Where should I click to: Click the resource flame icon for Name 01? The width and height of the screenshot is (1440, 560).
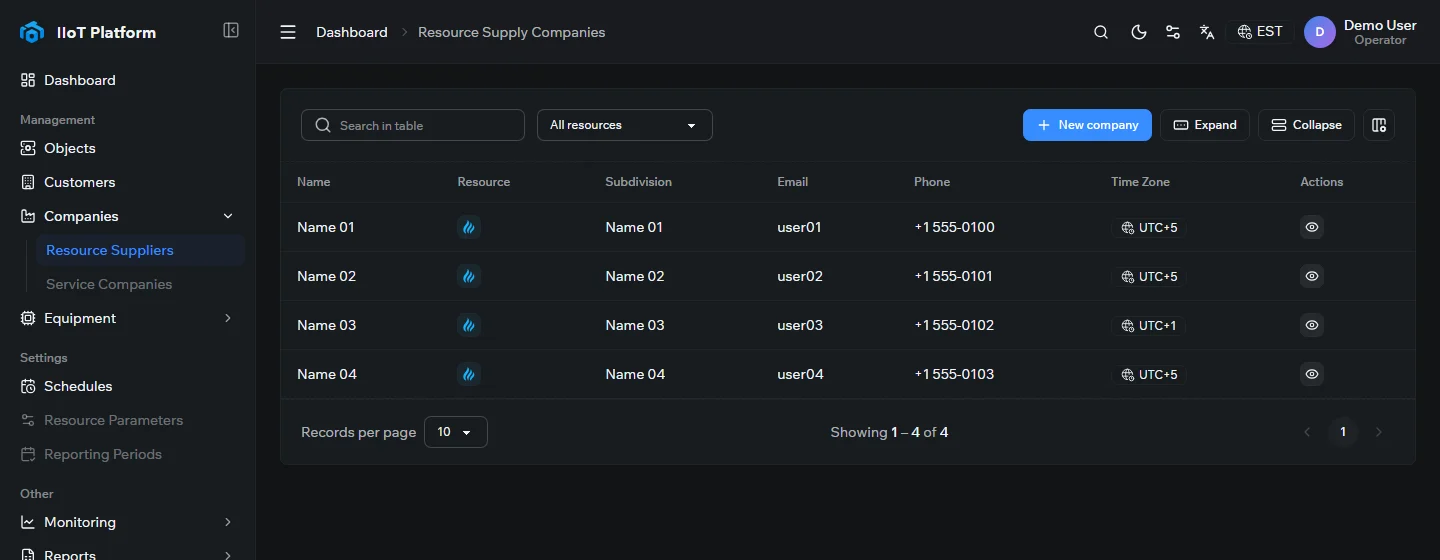(469, 227)
